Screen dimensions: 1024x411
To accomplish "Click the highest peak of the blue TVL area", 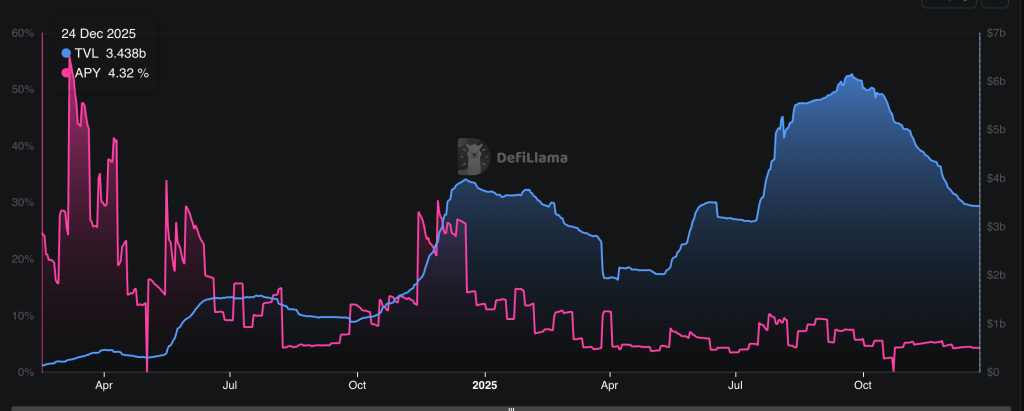I will [x=850, y=76].
